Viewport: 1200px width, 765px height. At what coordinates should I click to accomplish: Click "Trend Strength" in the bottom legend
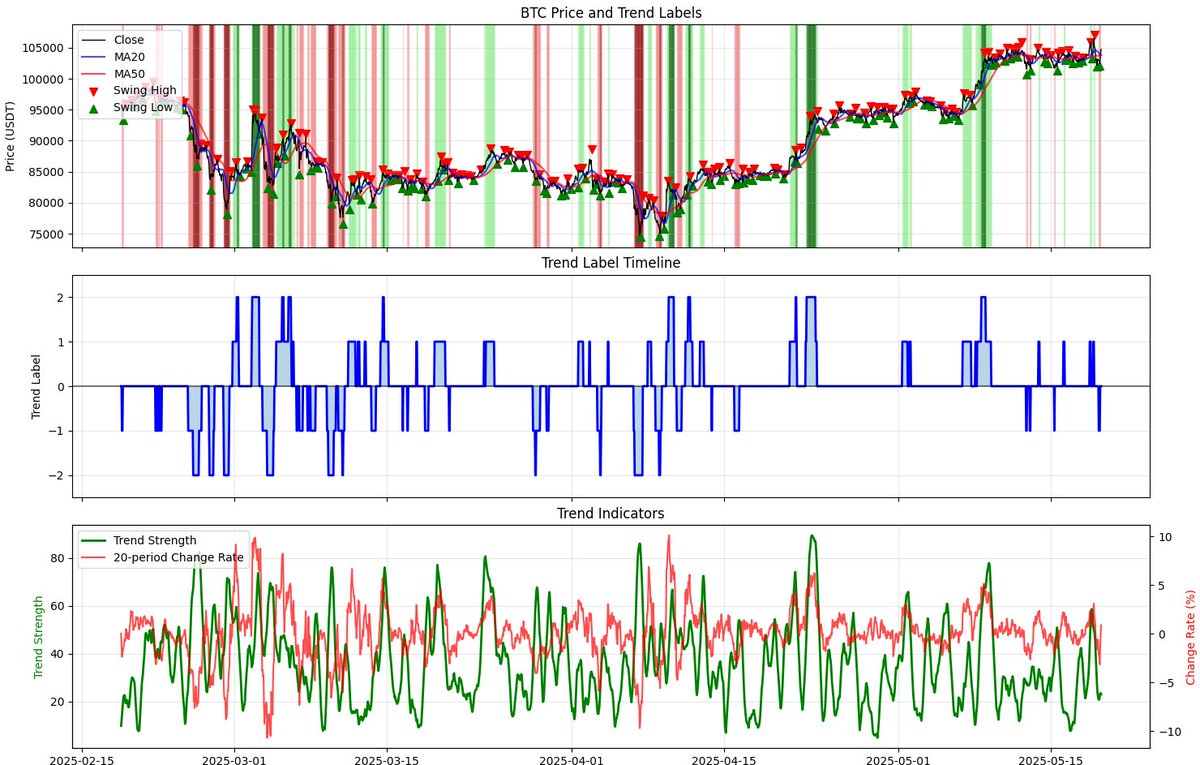point(155,540)
